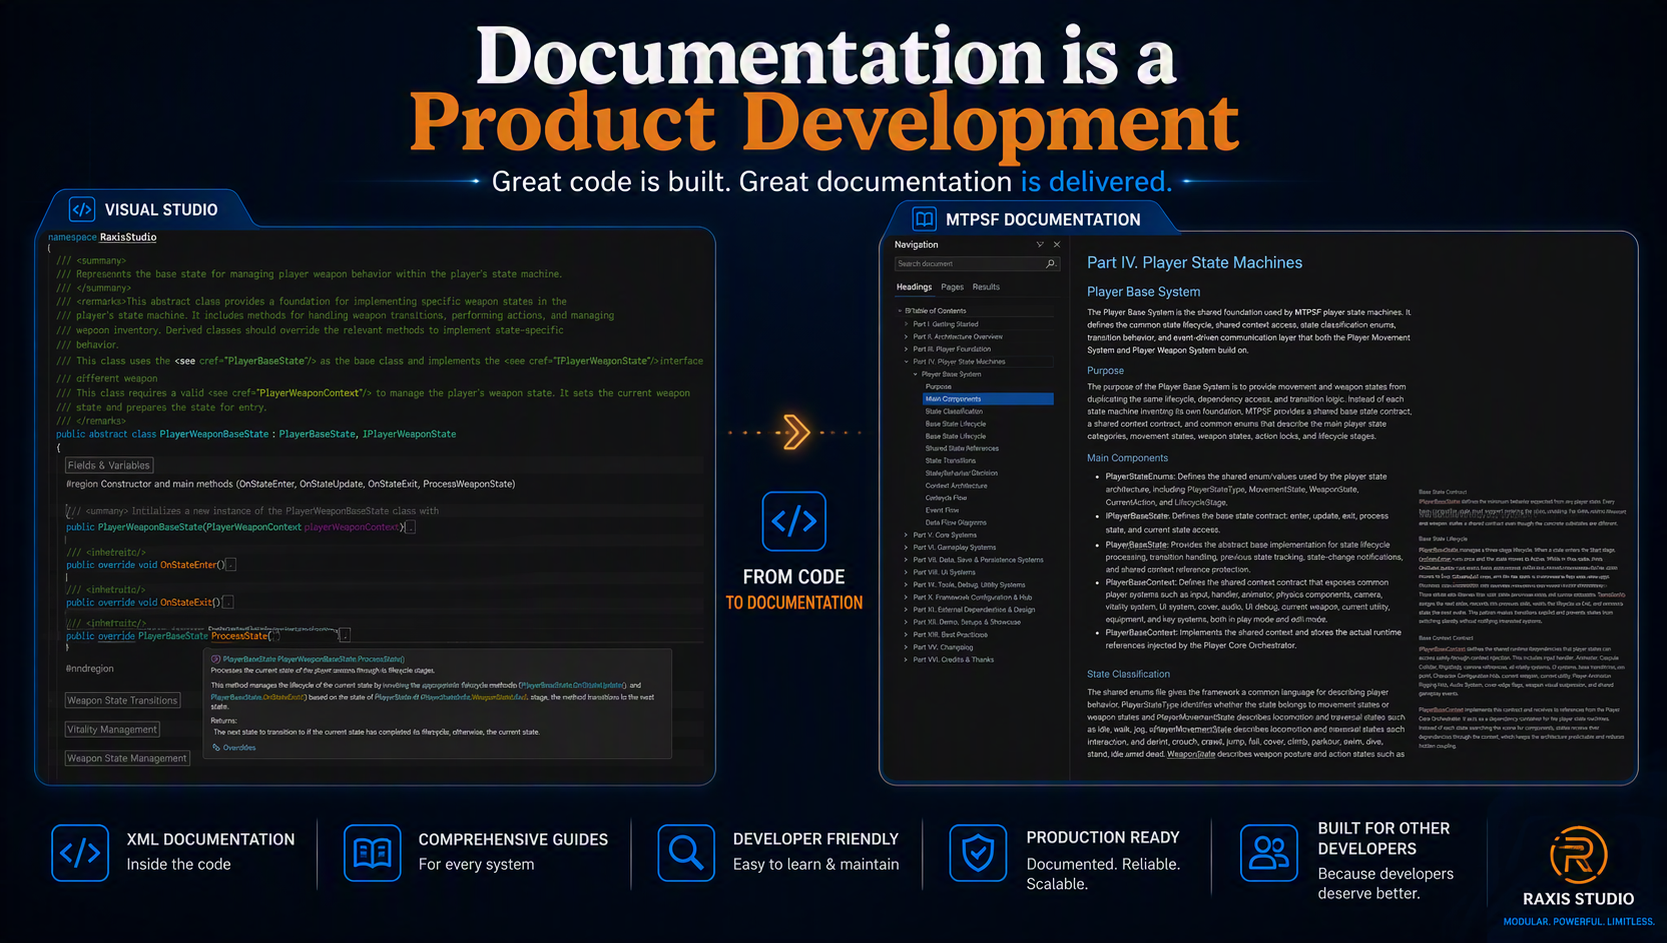The height and width of the screenshot is (943, 1667).
Task: Click the Visual Studio code brackets icon
Action: click(82, 209)
